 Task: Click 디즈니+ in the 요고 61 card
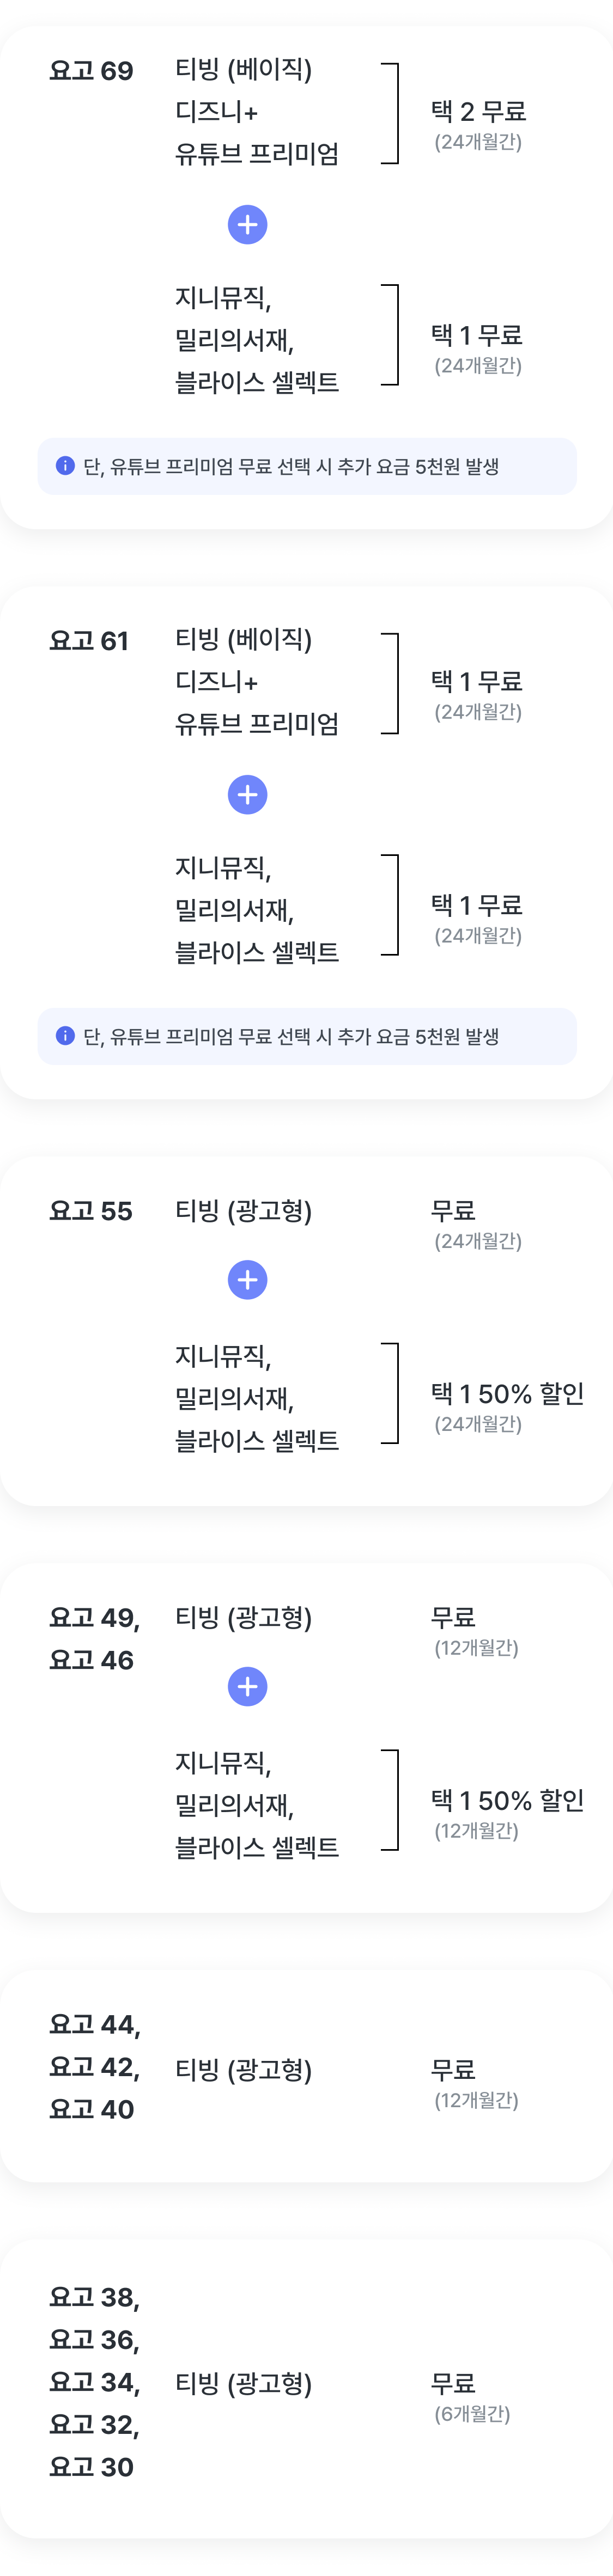(217, 682)
